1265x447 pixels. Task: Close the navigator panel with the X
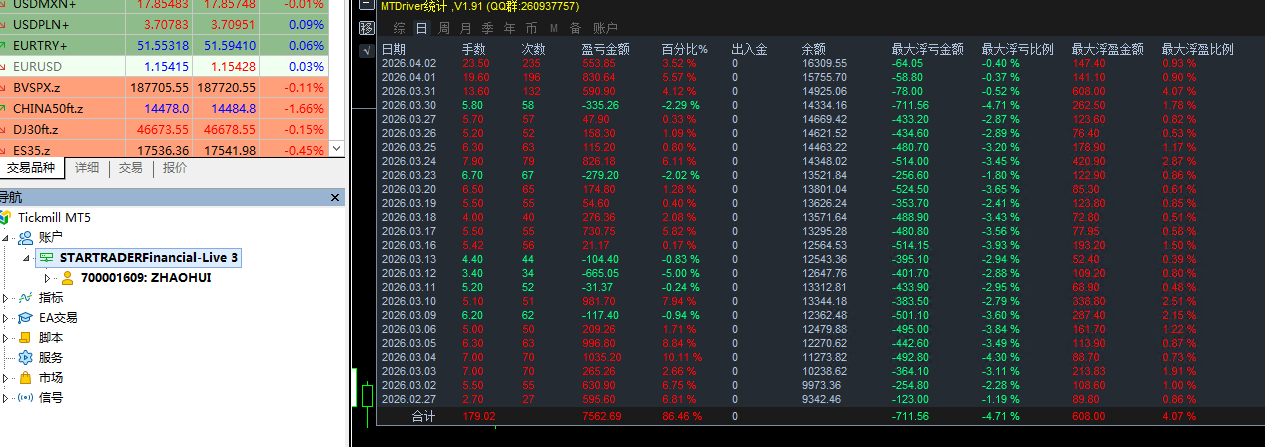point(336,197)
